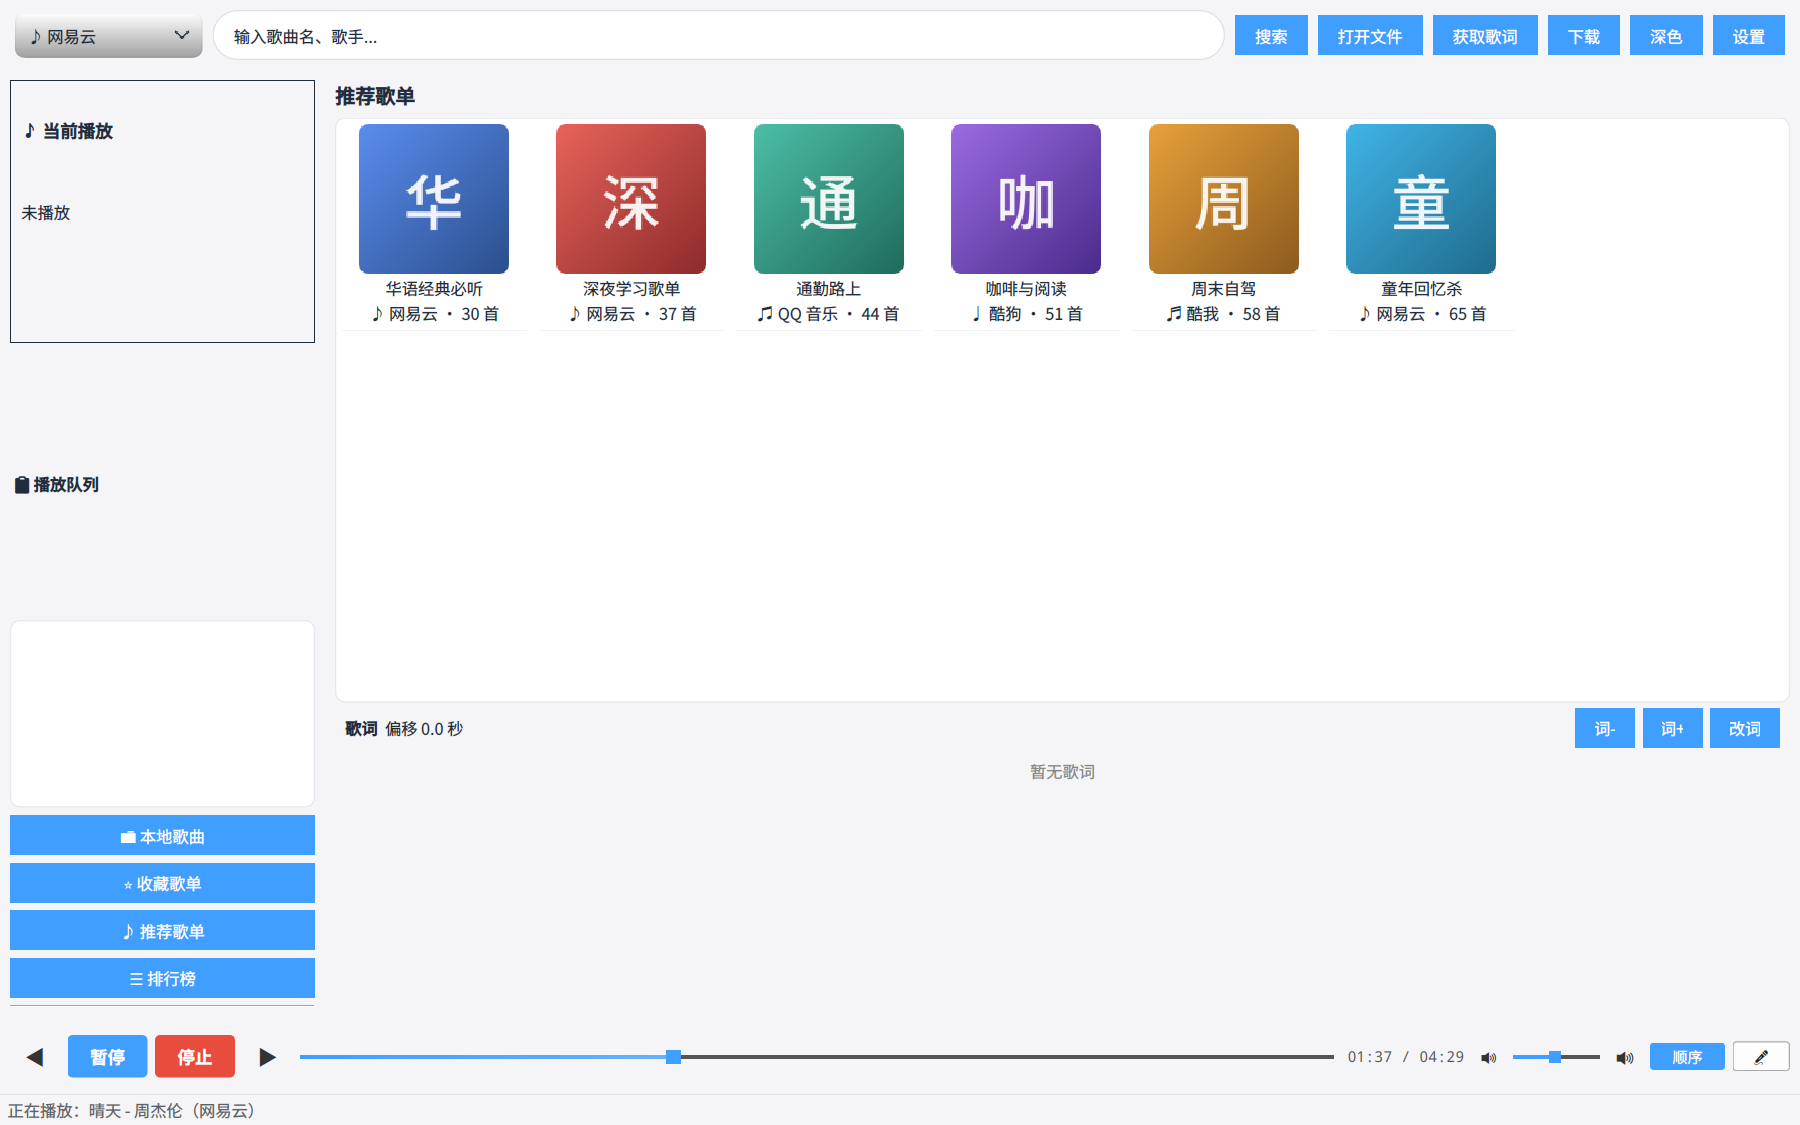Click the high-volume speaker icon

coord(1625,1057)
